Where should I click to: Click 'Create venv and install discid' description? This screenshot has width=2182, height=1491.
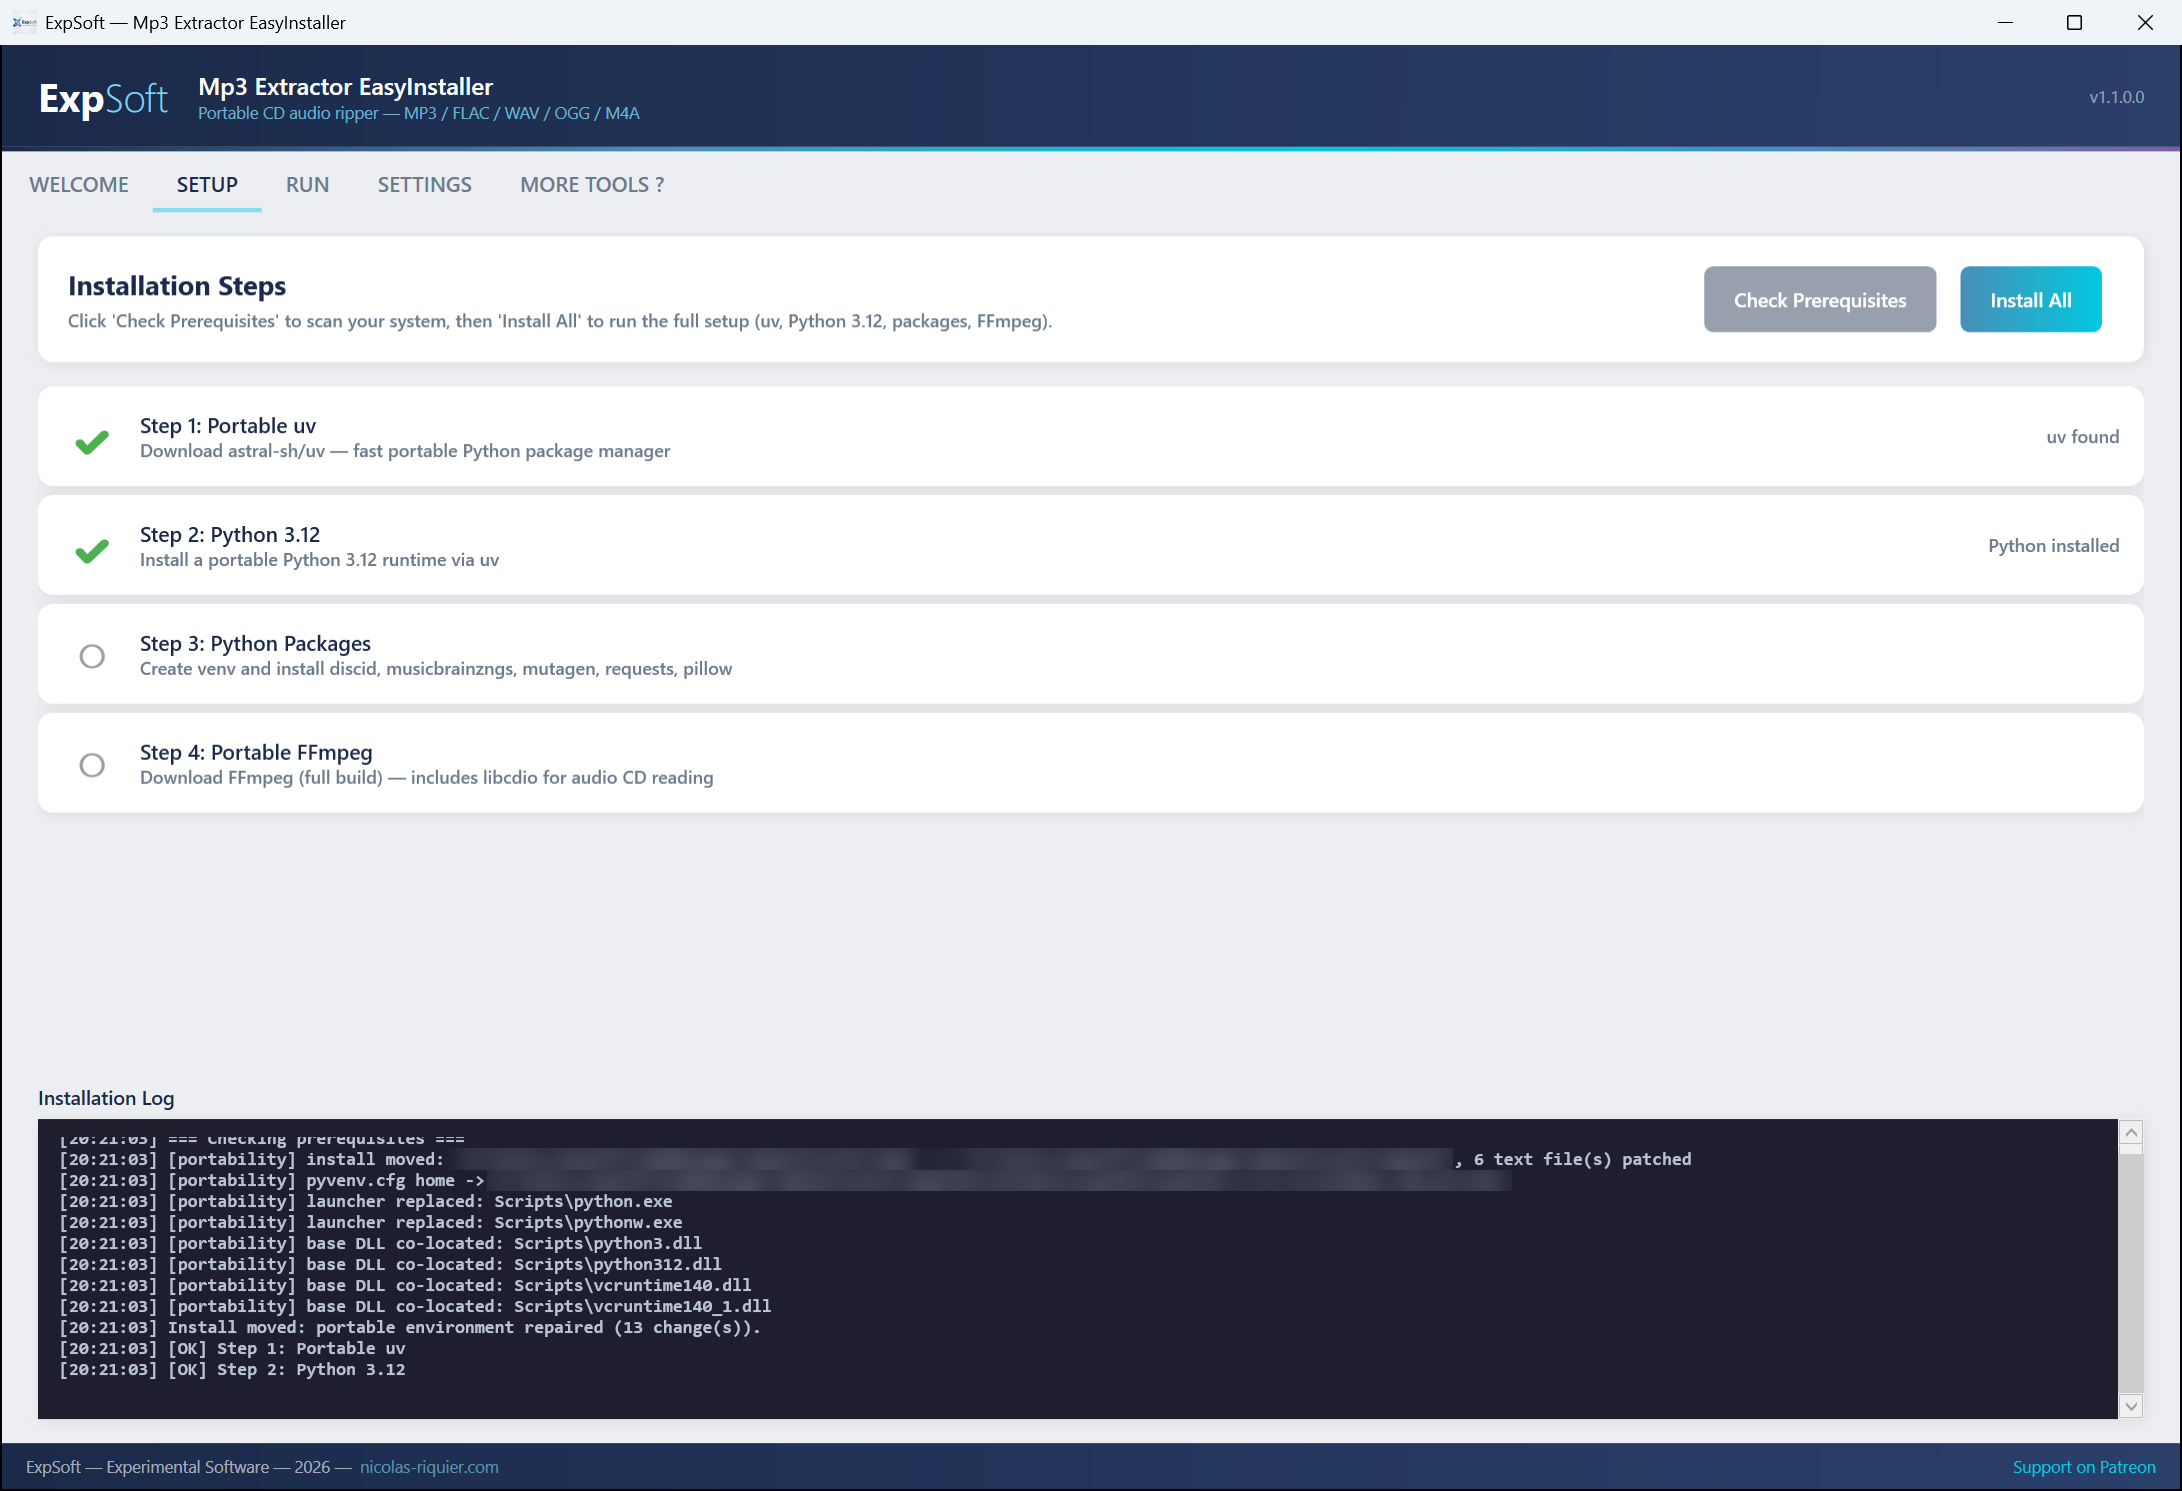[436, 669]
